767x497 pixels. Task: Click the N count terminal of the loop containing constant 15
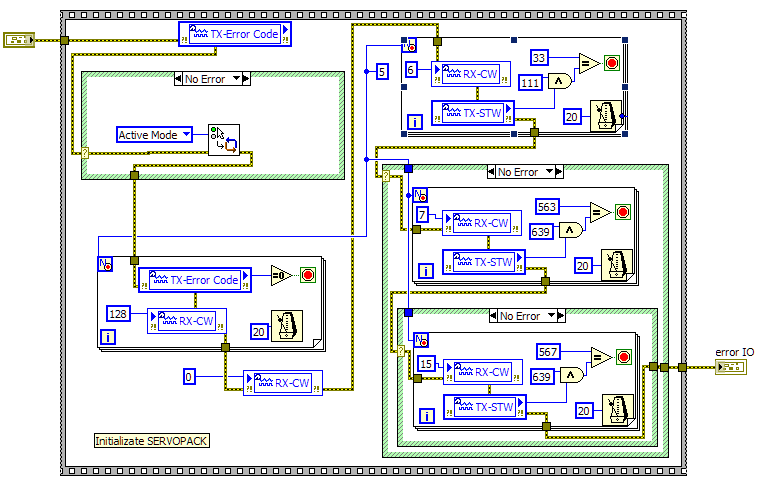click(421, 340)
